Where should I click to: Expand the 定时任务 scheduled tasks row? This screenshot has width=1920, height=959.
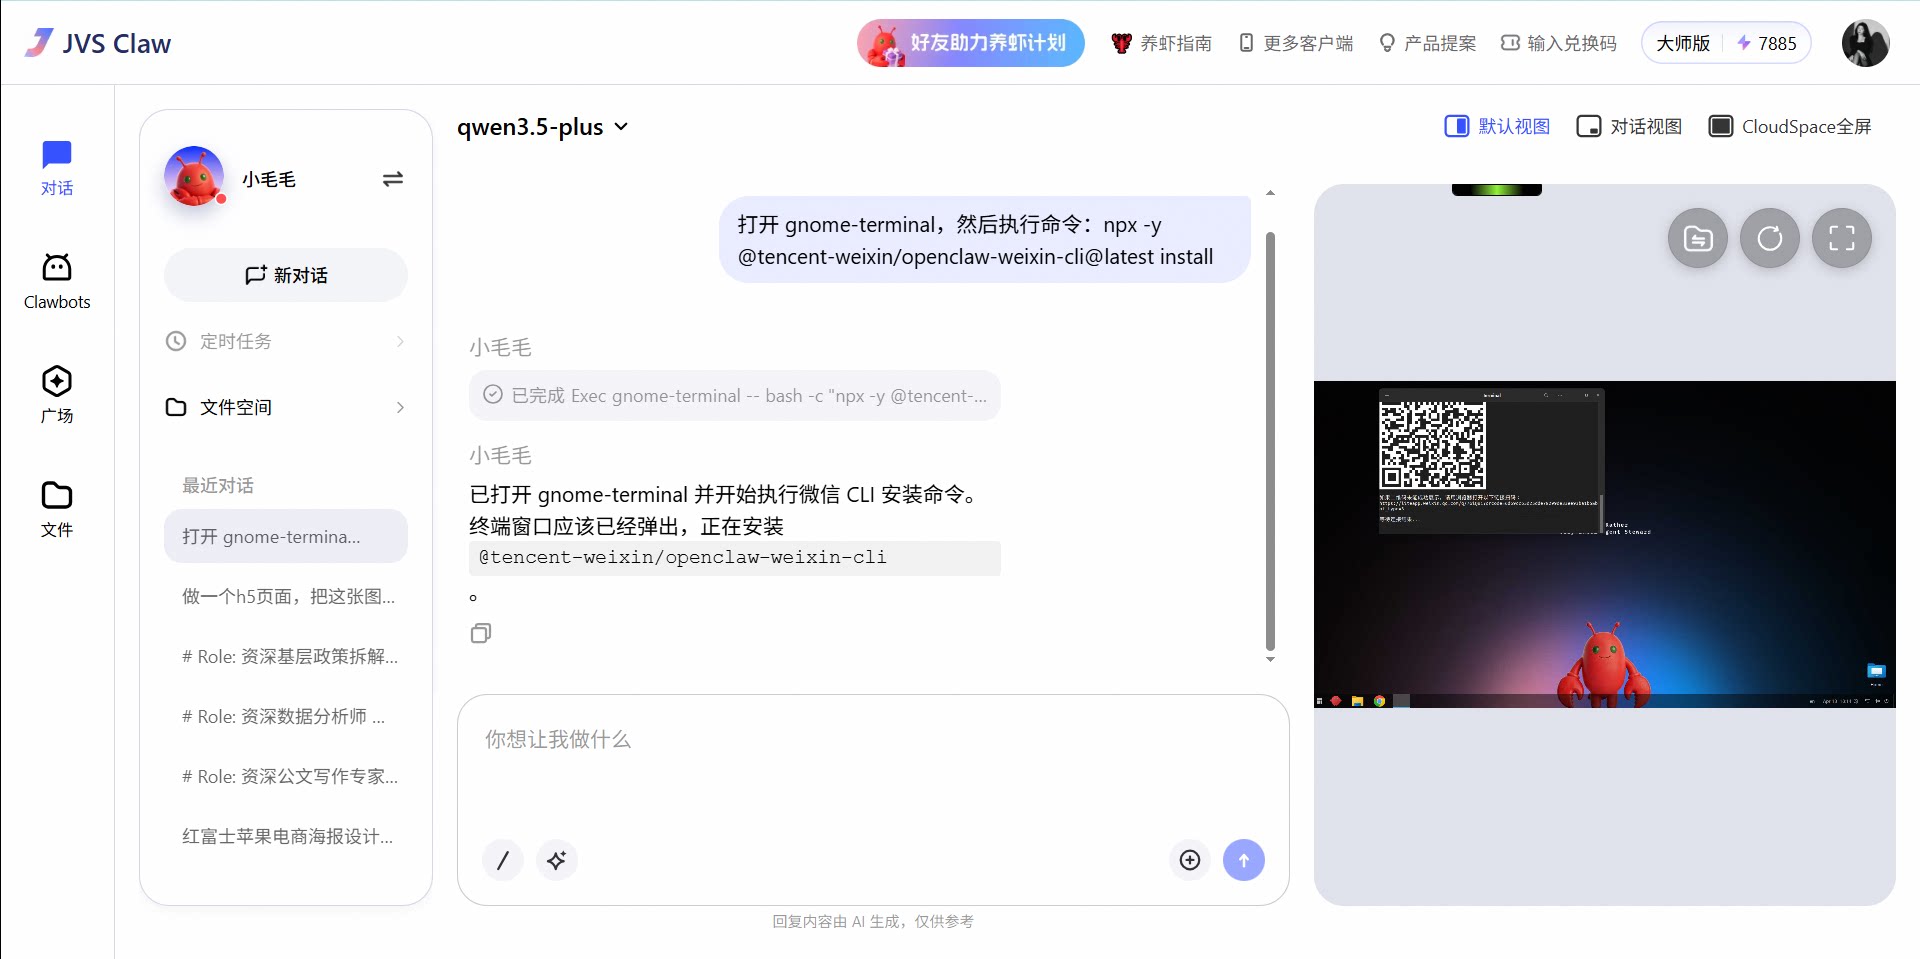point(286,341)
